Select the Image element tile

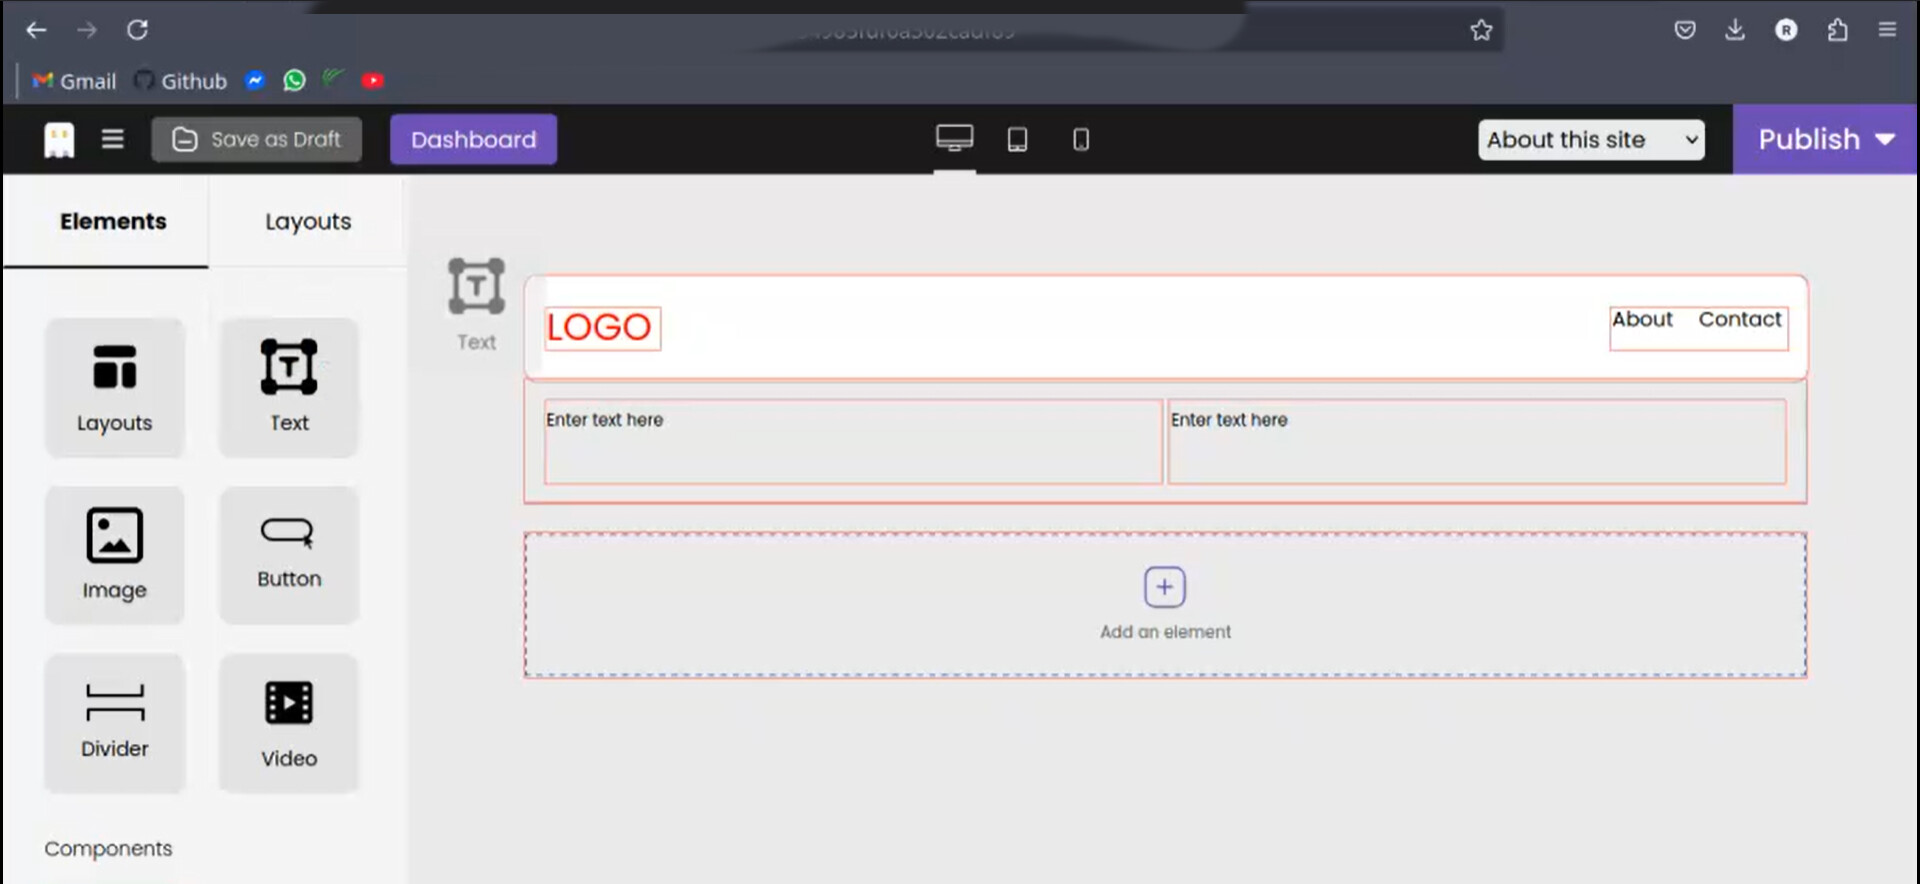coord(115,555)
